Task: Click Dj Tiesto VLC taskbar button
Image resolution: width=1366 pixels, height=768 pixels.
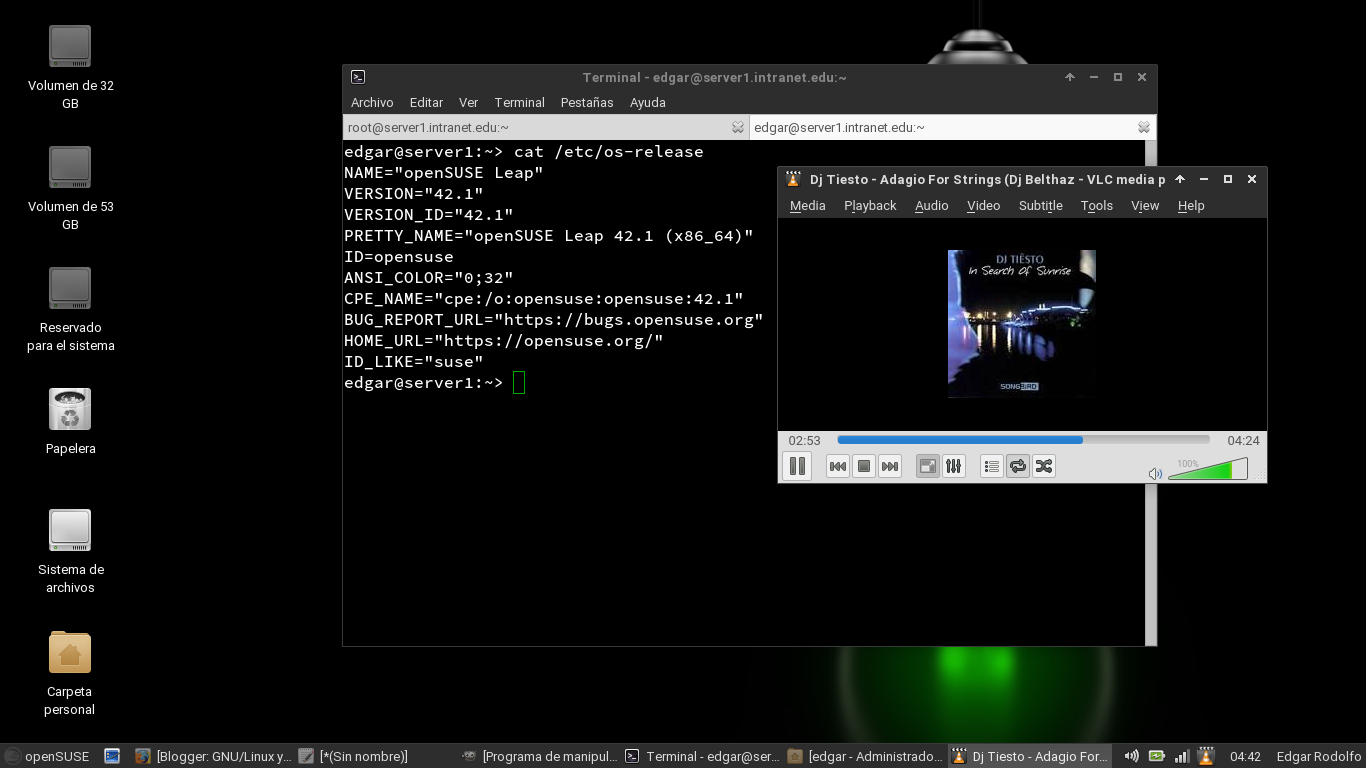Action: [x=1028, y=757]
